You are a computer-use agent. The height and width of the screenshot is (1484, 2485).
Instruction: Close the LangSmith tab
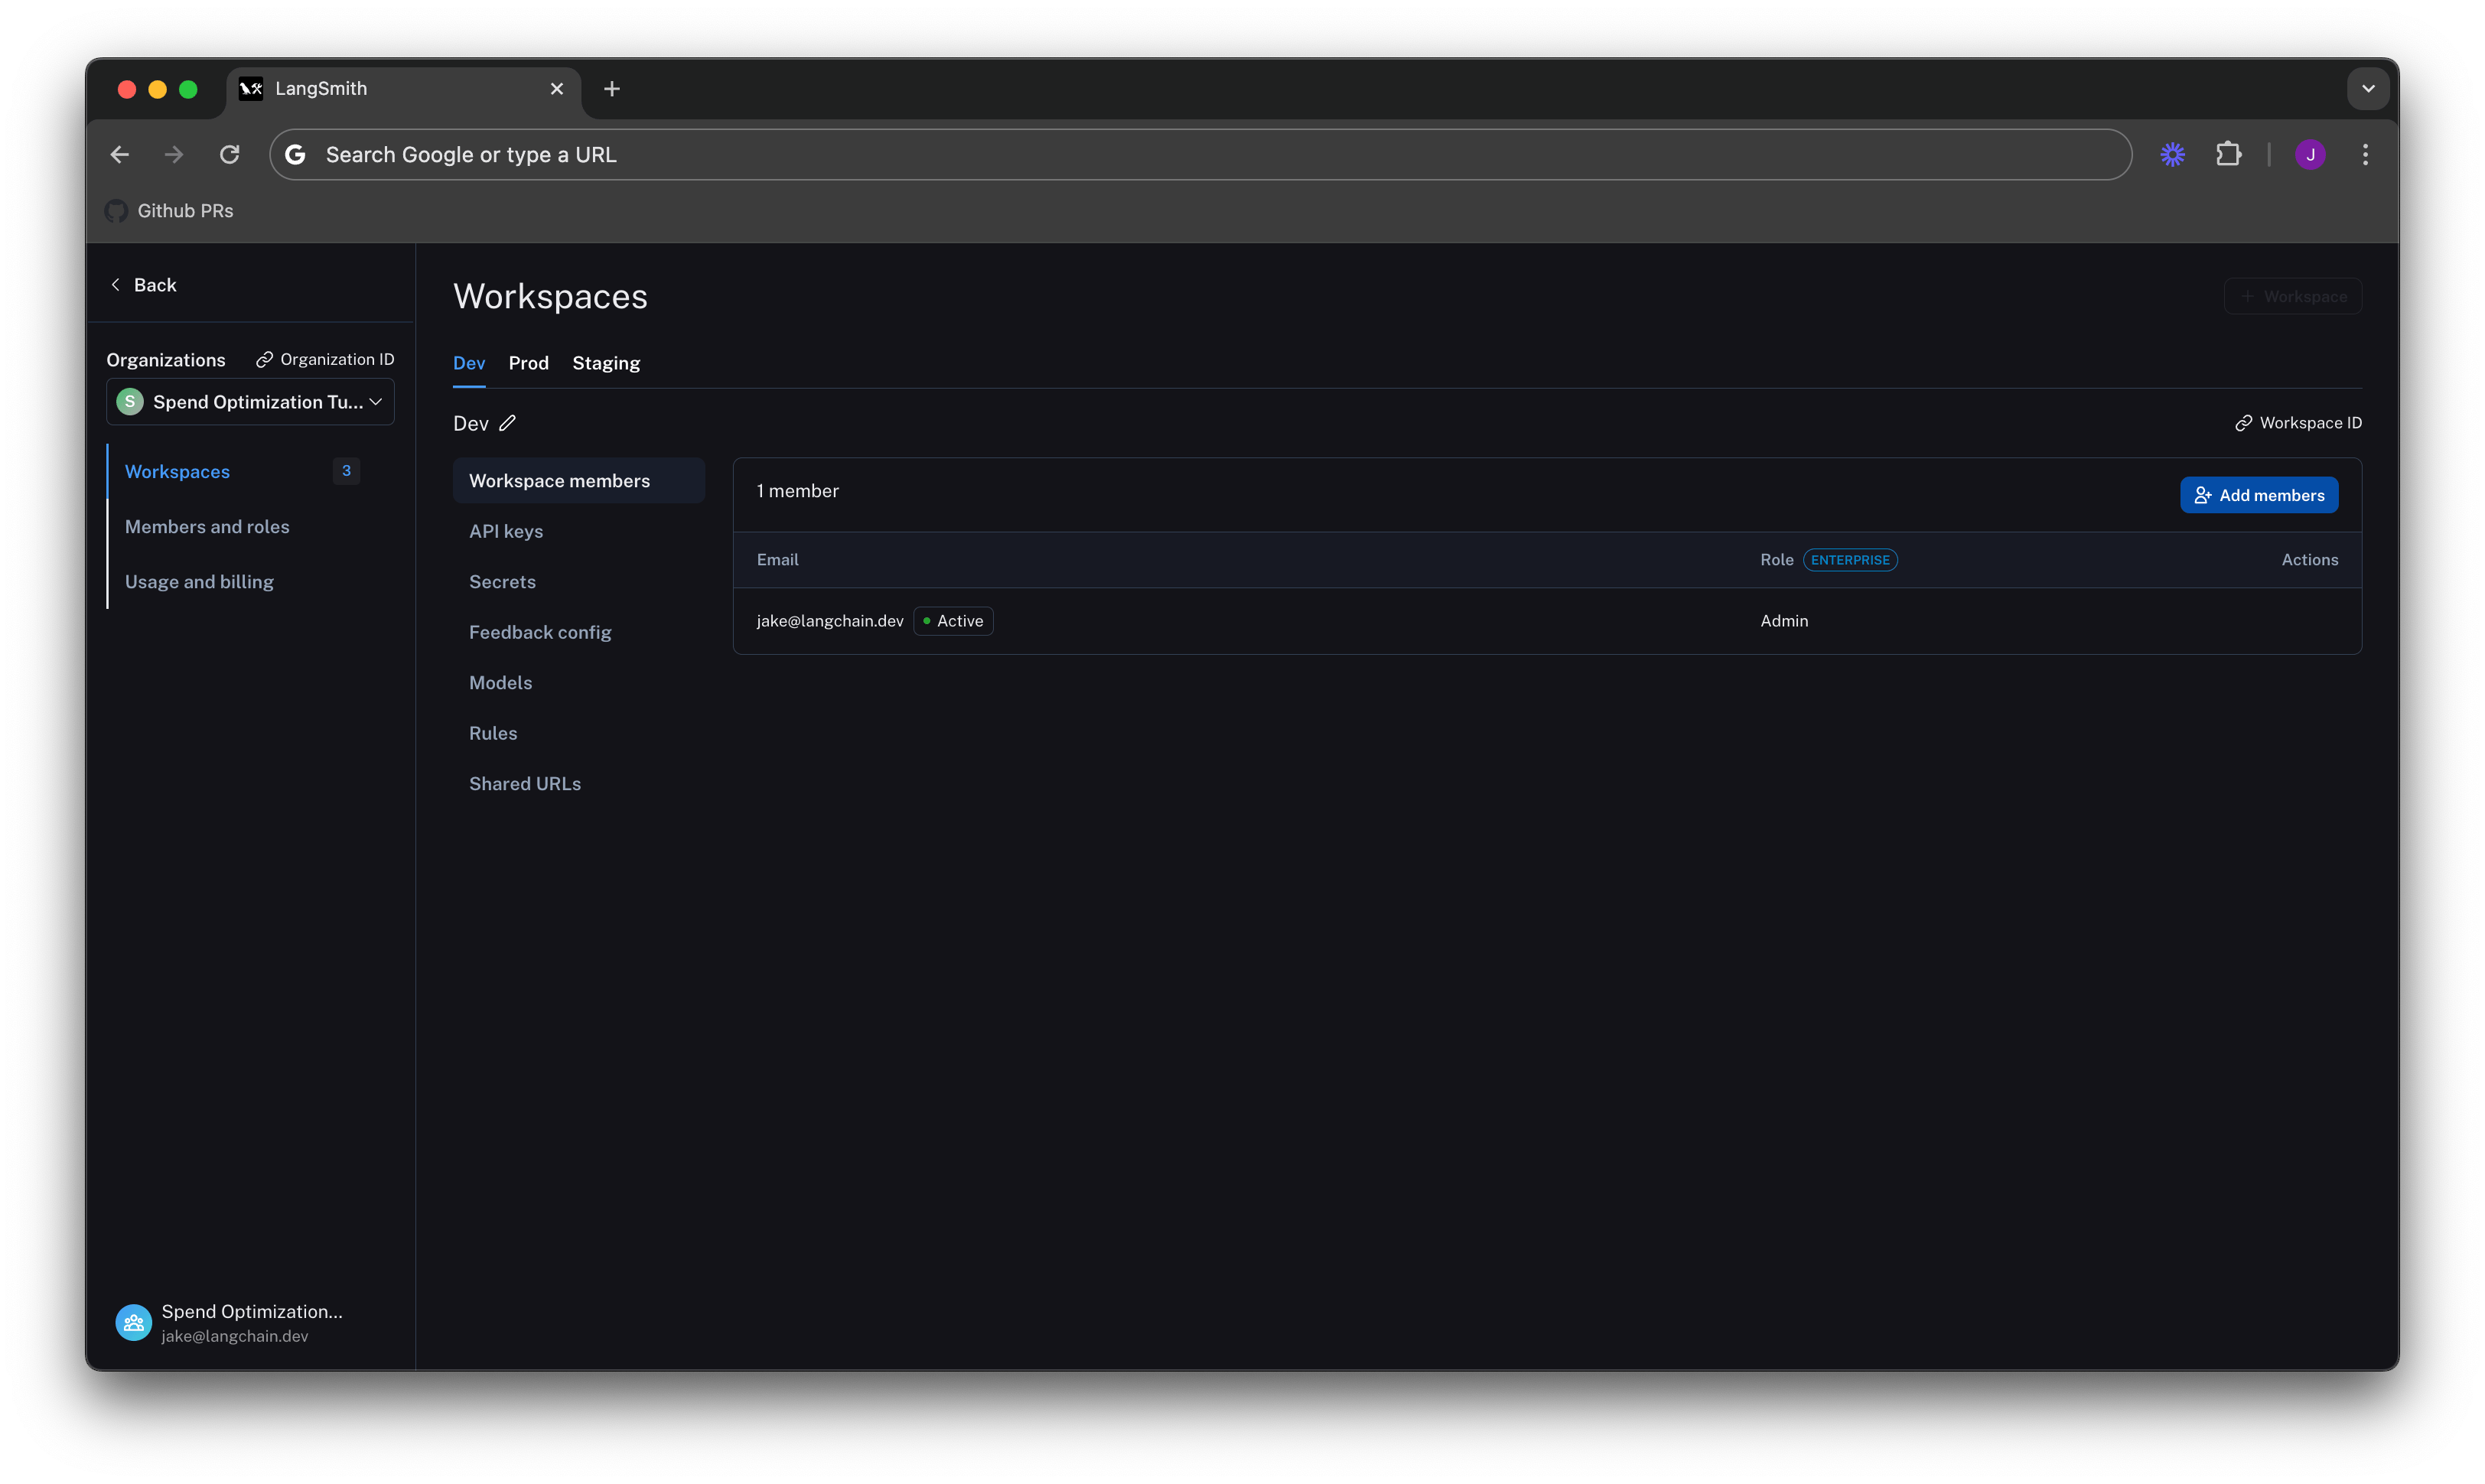(557, 89)
